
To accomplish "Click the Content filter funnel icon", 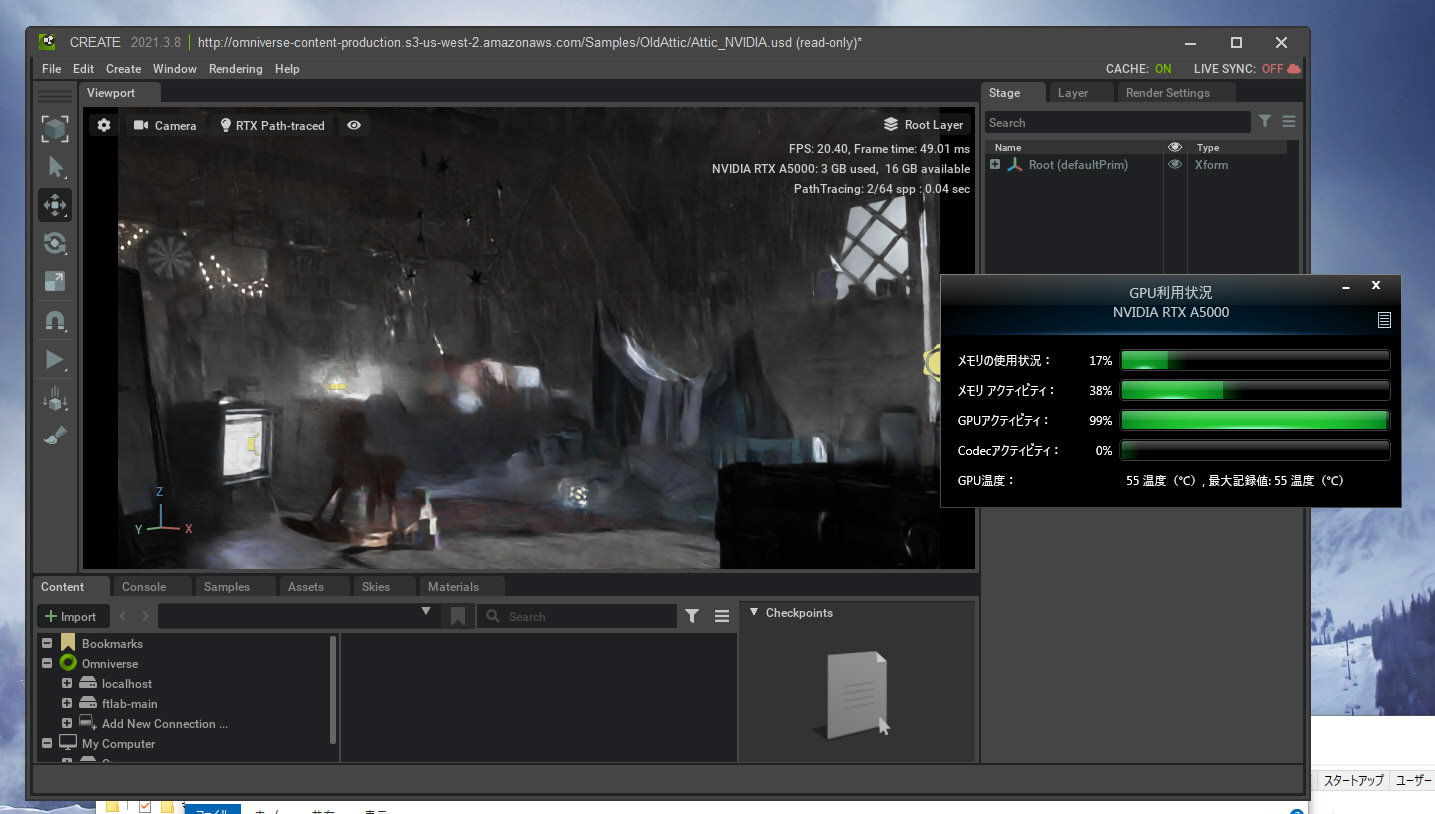I will (692, 616).
